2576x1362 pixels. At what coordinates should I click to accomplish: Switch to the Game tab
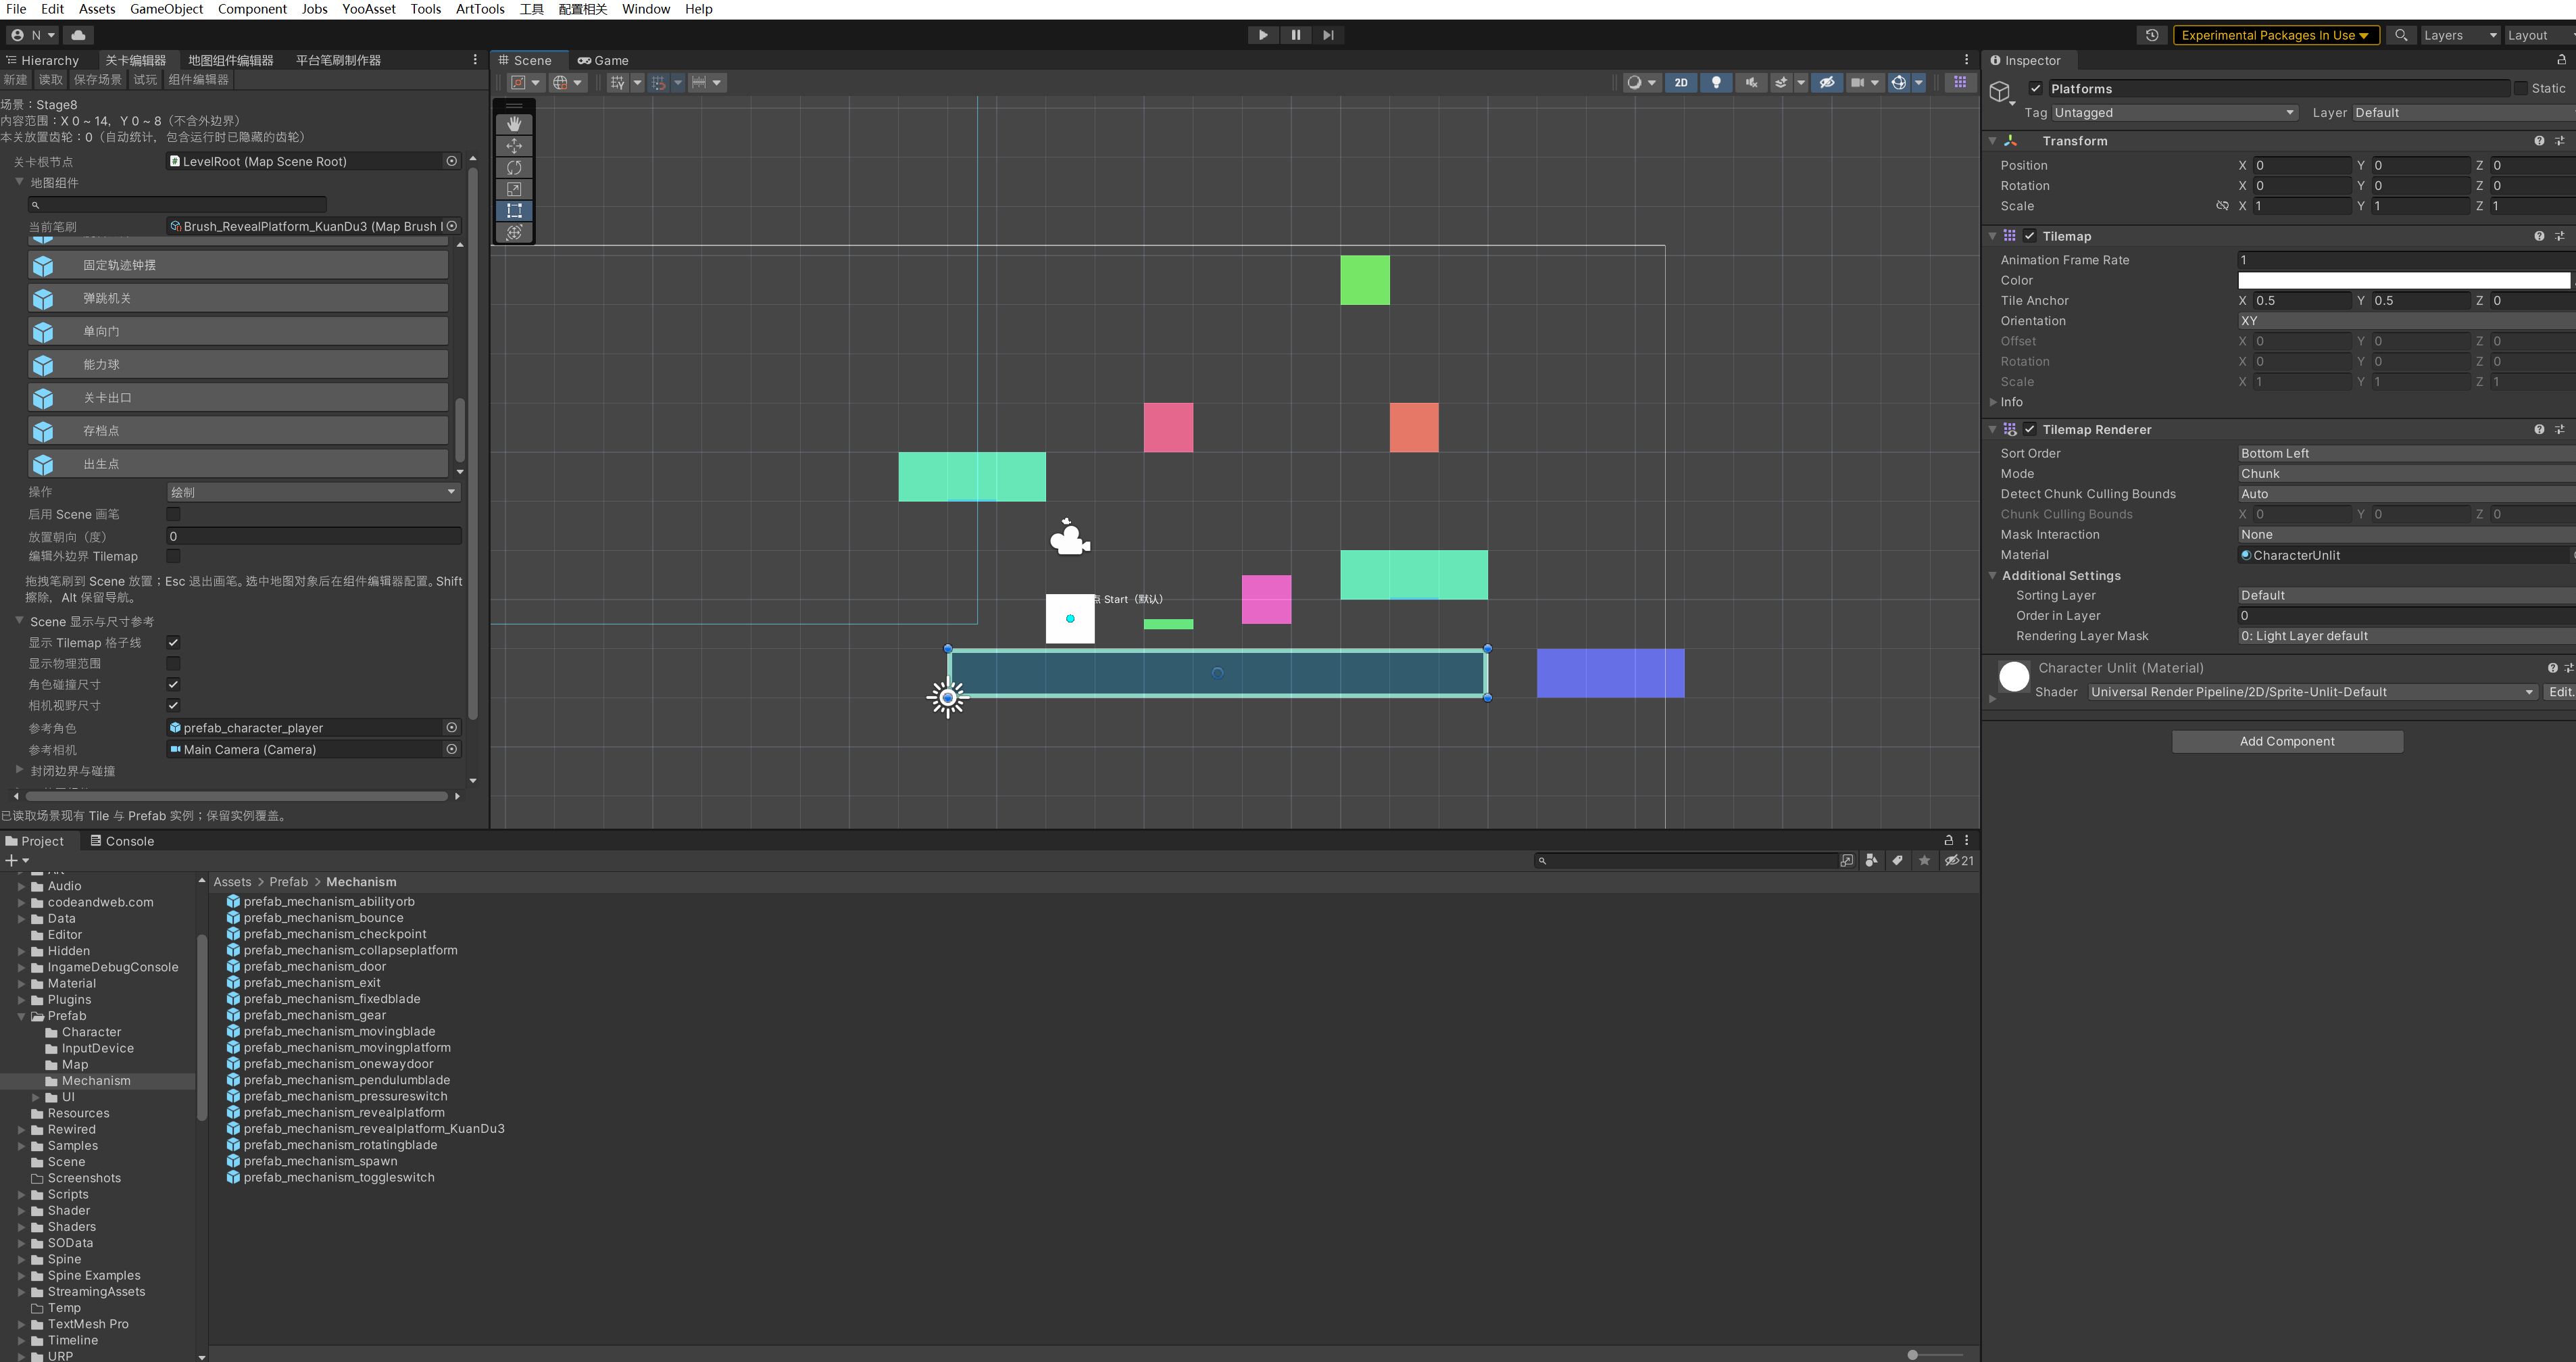point(603,61)
